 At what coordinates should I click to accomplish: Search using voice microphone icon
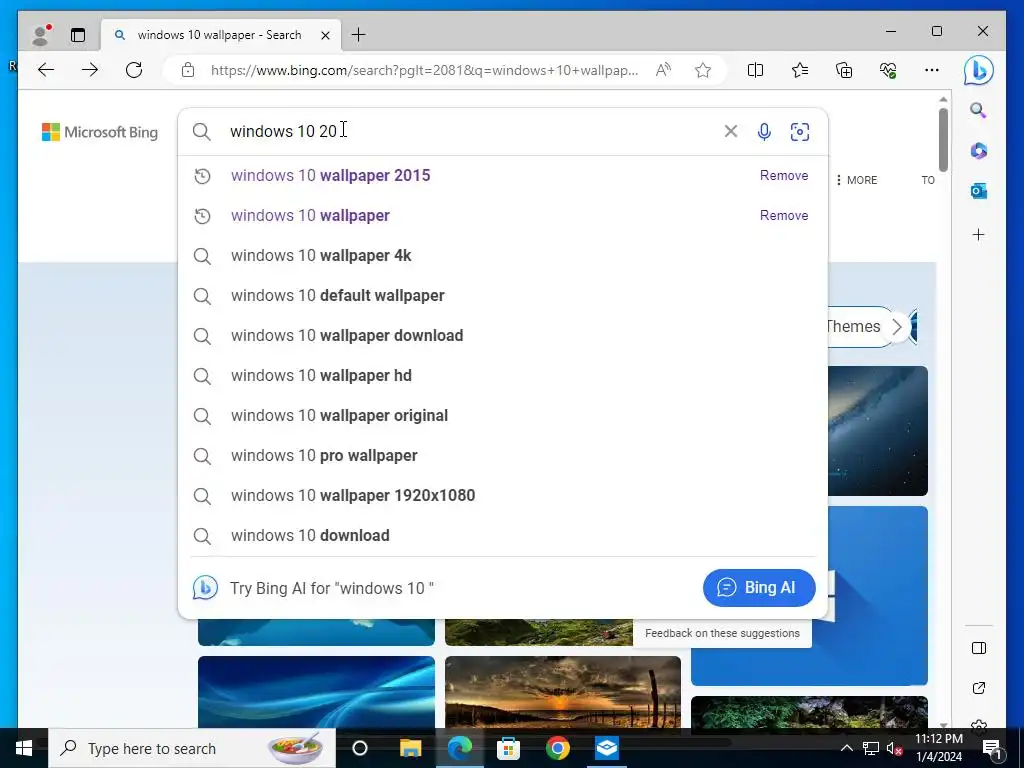coord(764,132)
